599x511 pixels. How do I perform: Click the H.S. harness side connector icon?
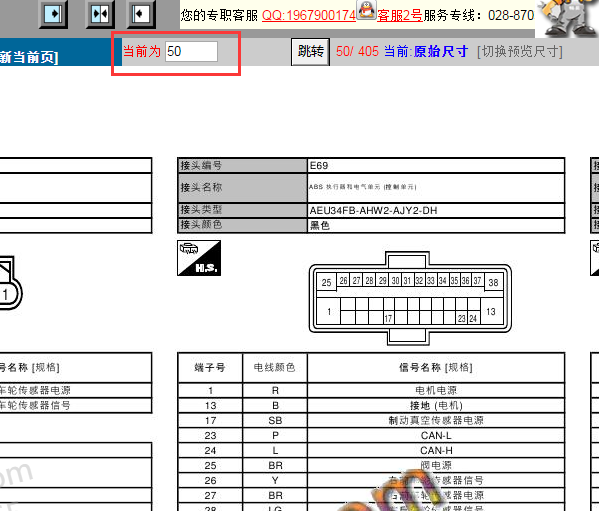pos(199,258)
